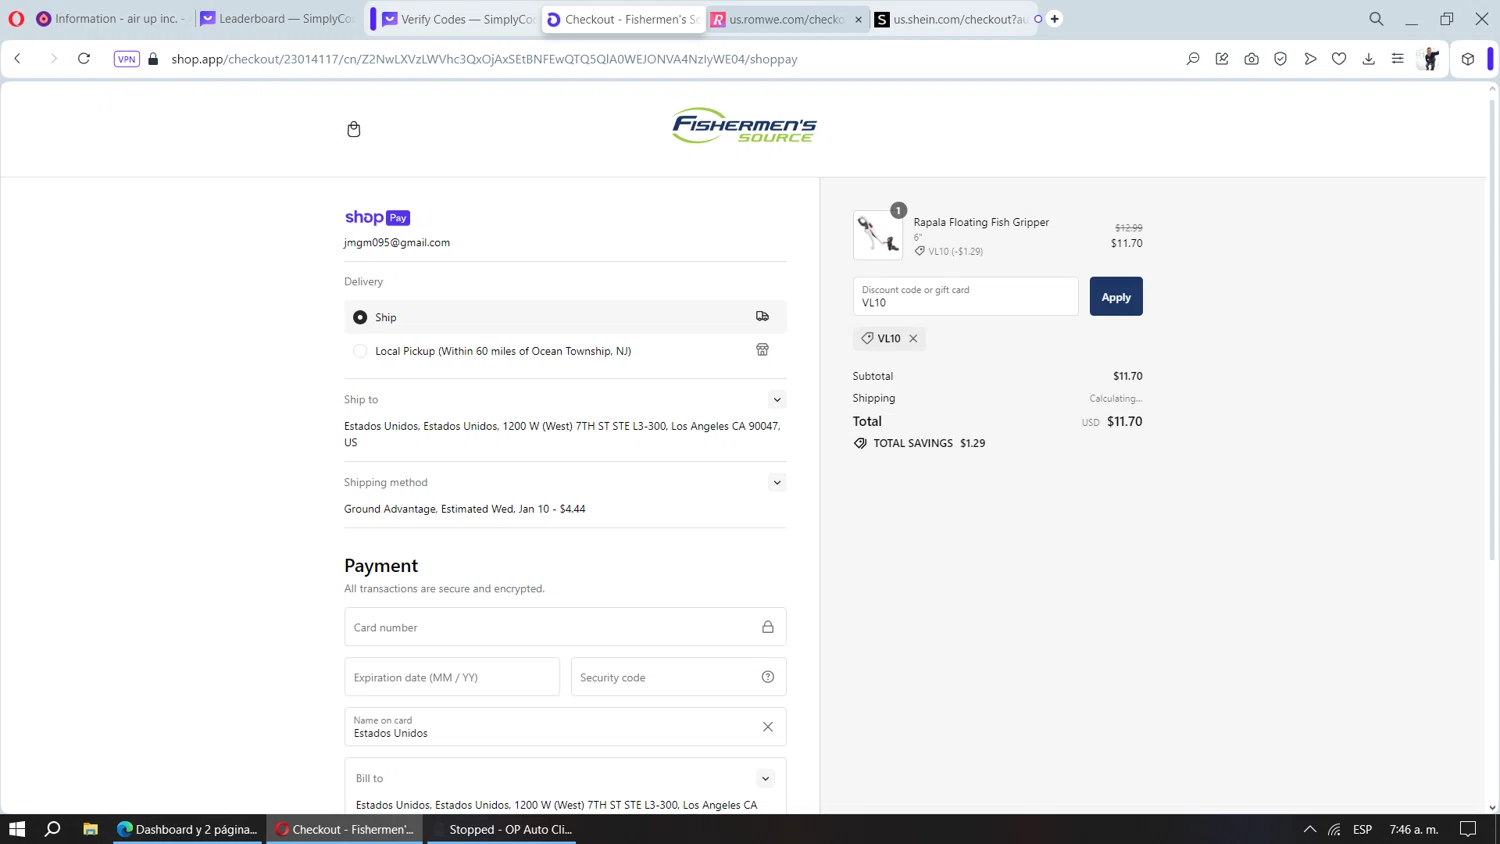Click the padlock site security icon

[153, 59]
